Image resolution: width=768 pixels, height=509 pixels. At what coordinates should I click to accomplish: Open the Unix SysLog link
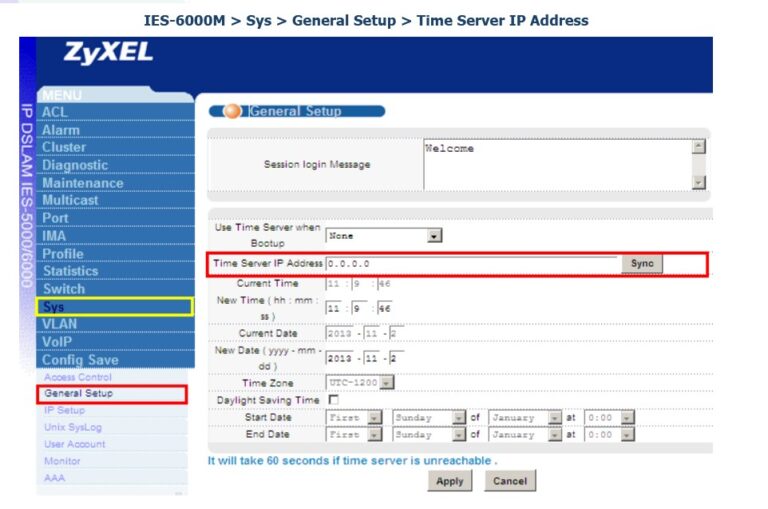tap(73, 427)
